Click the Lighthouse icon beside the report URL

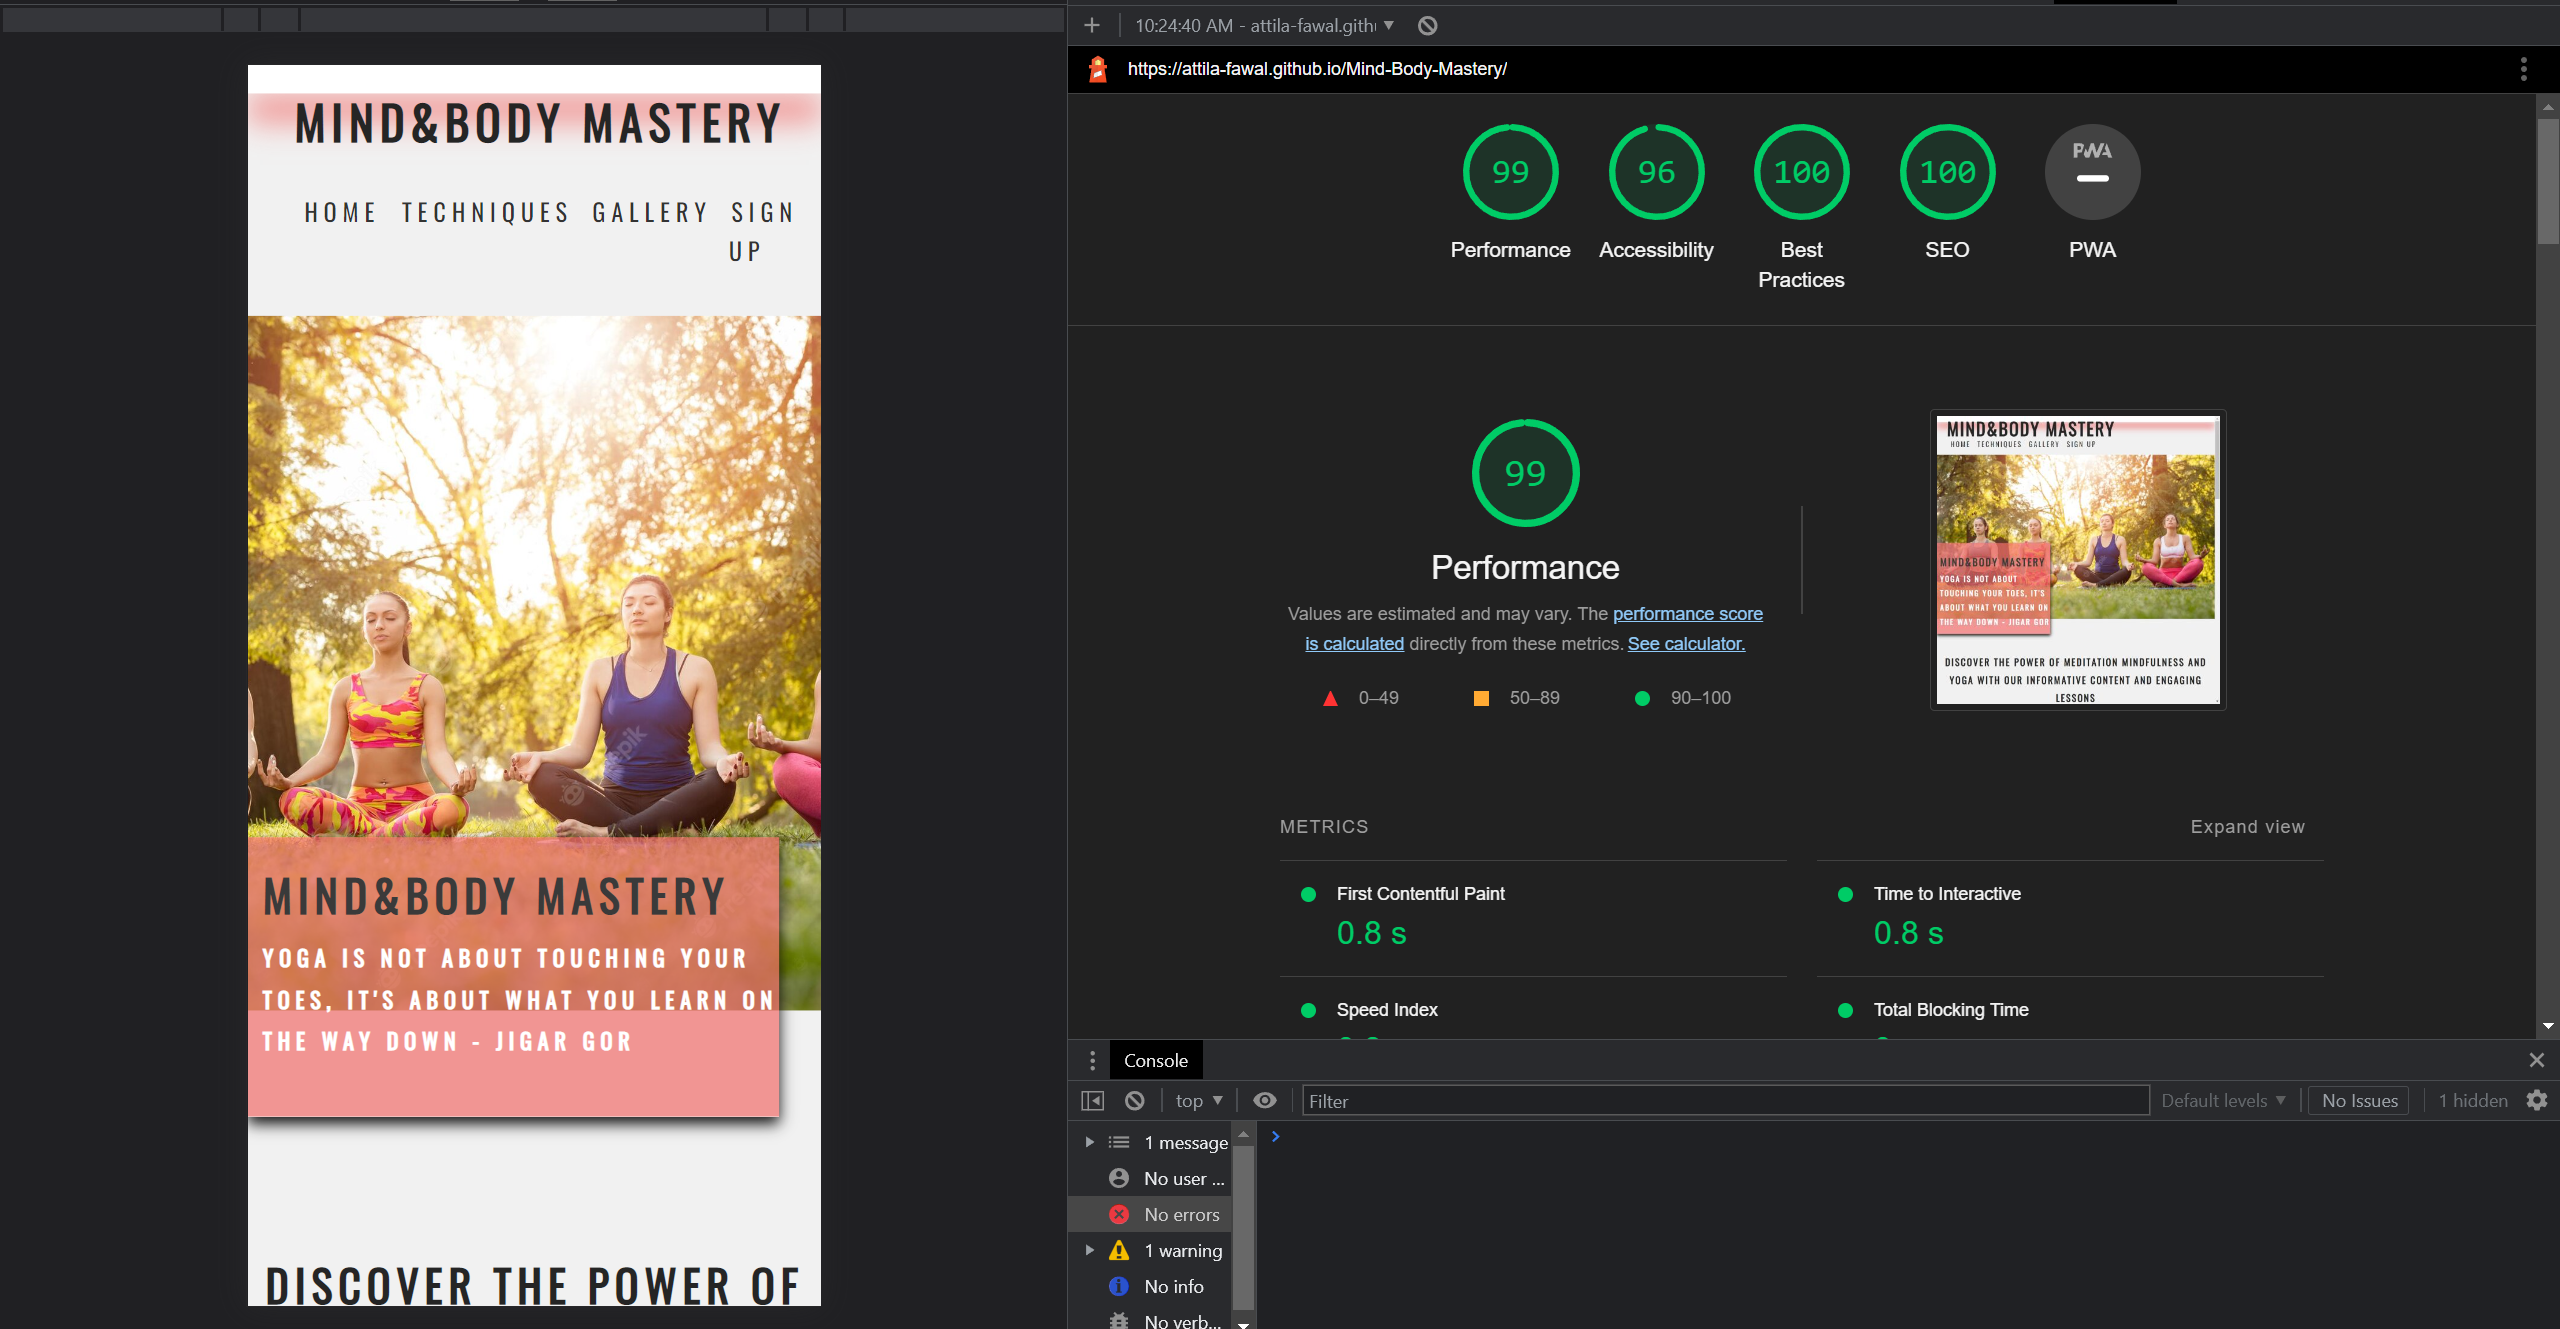1097,69
